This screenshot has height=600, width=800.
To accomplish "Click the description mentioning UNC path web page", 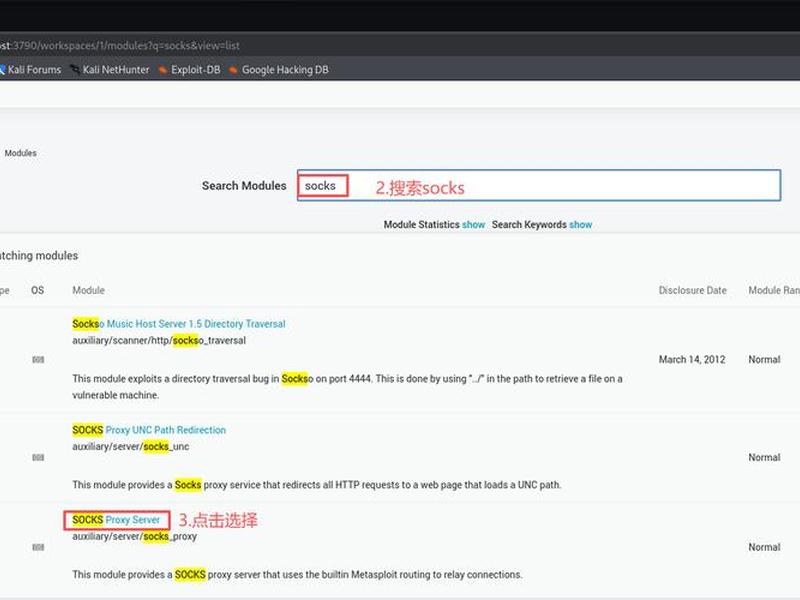I will (316, 485).
